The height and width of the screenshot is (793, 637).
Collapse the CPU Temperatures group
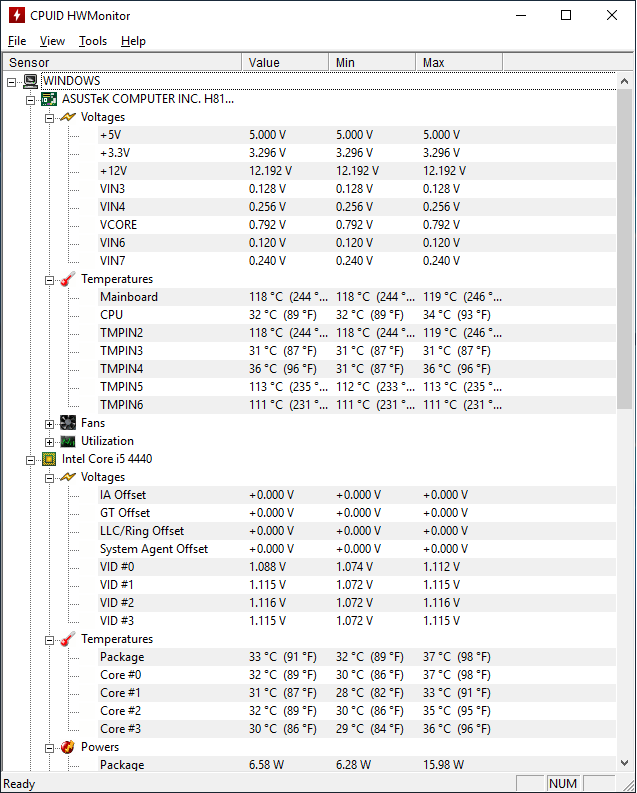(49, 640)
